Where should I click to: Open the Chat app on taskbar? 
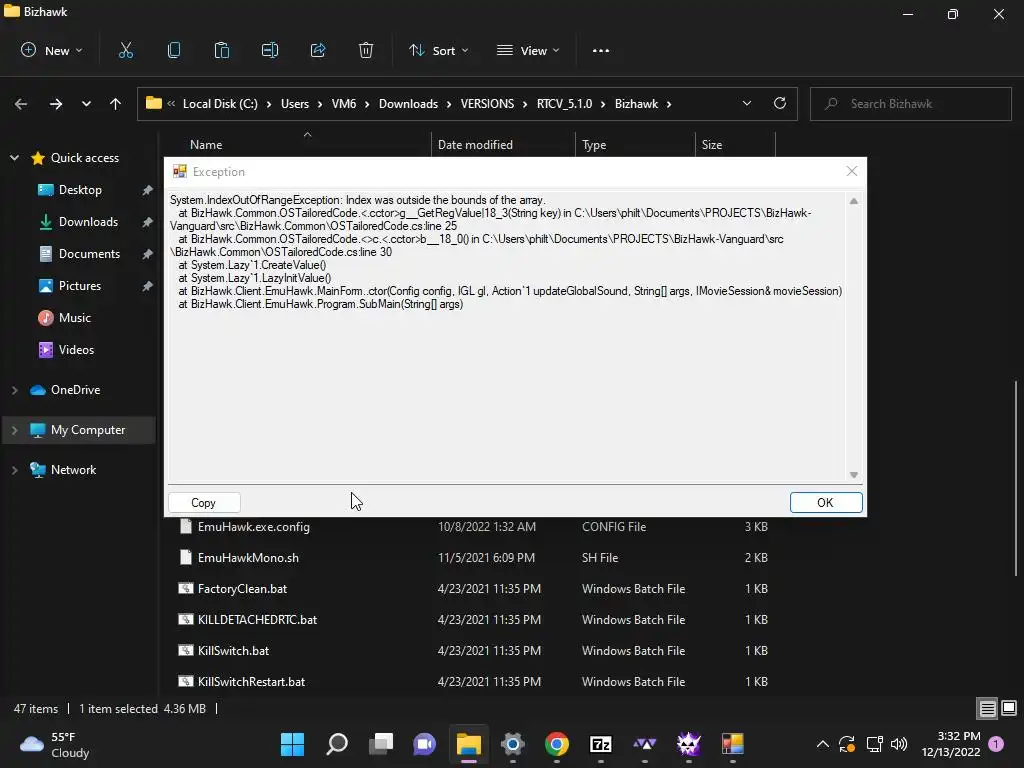pyautogui.click(x=424, y=744)
